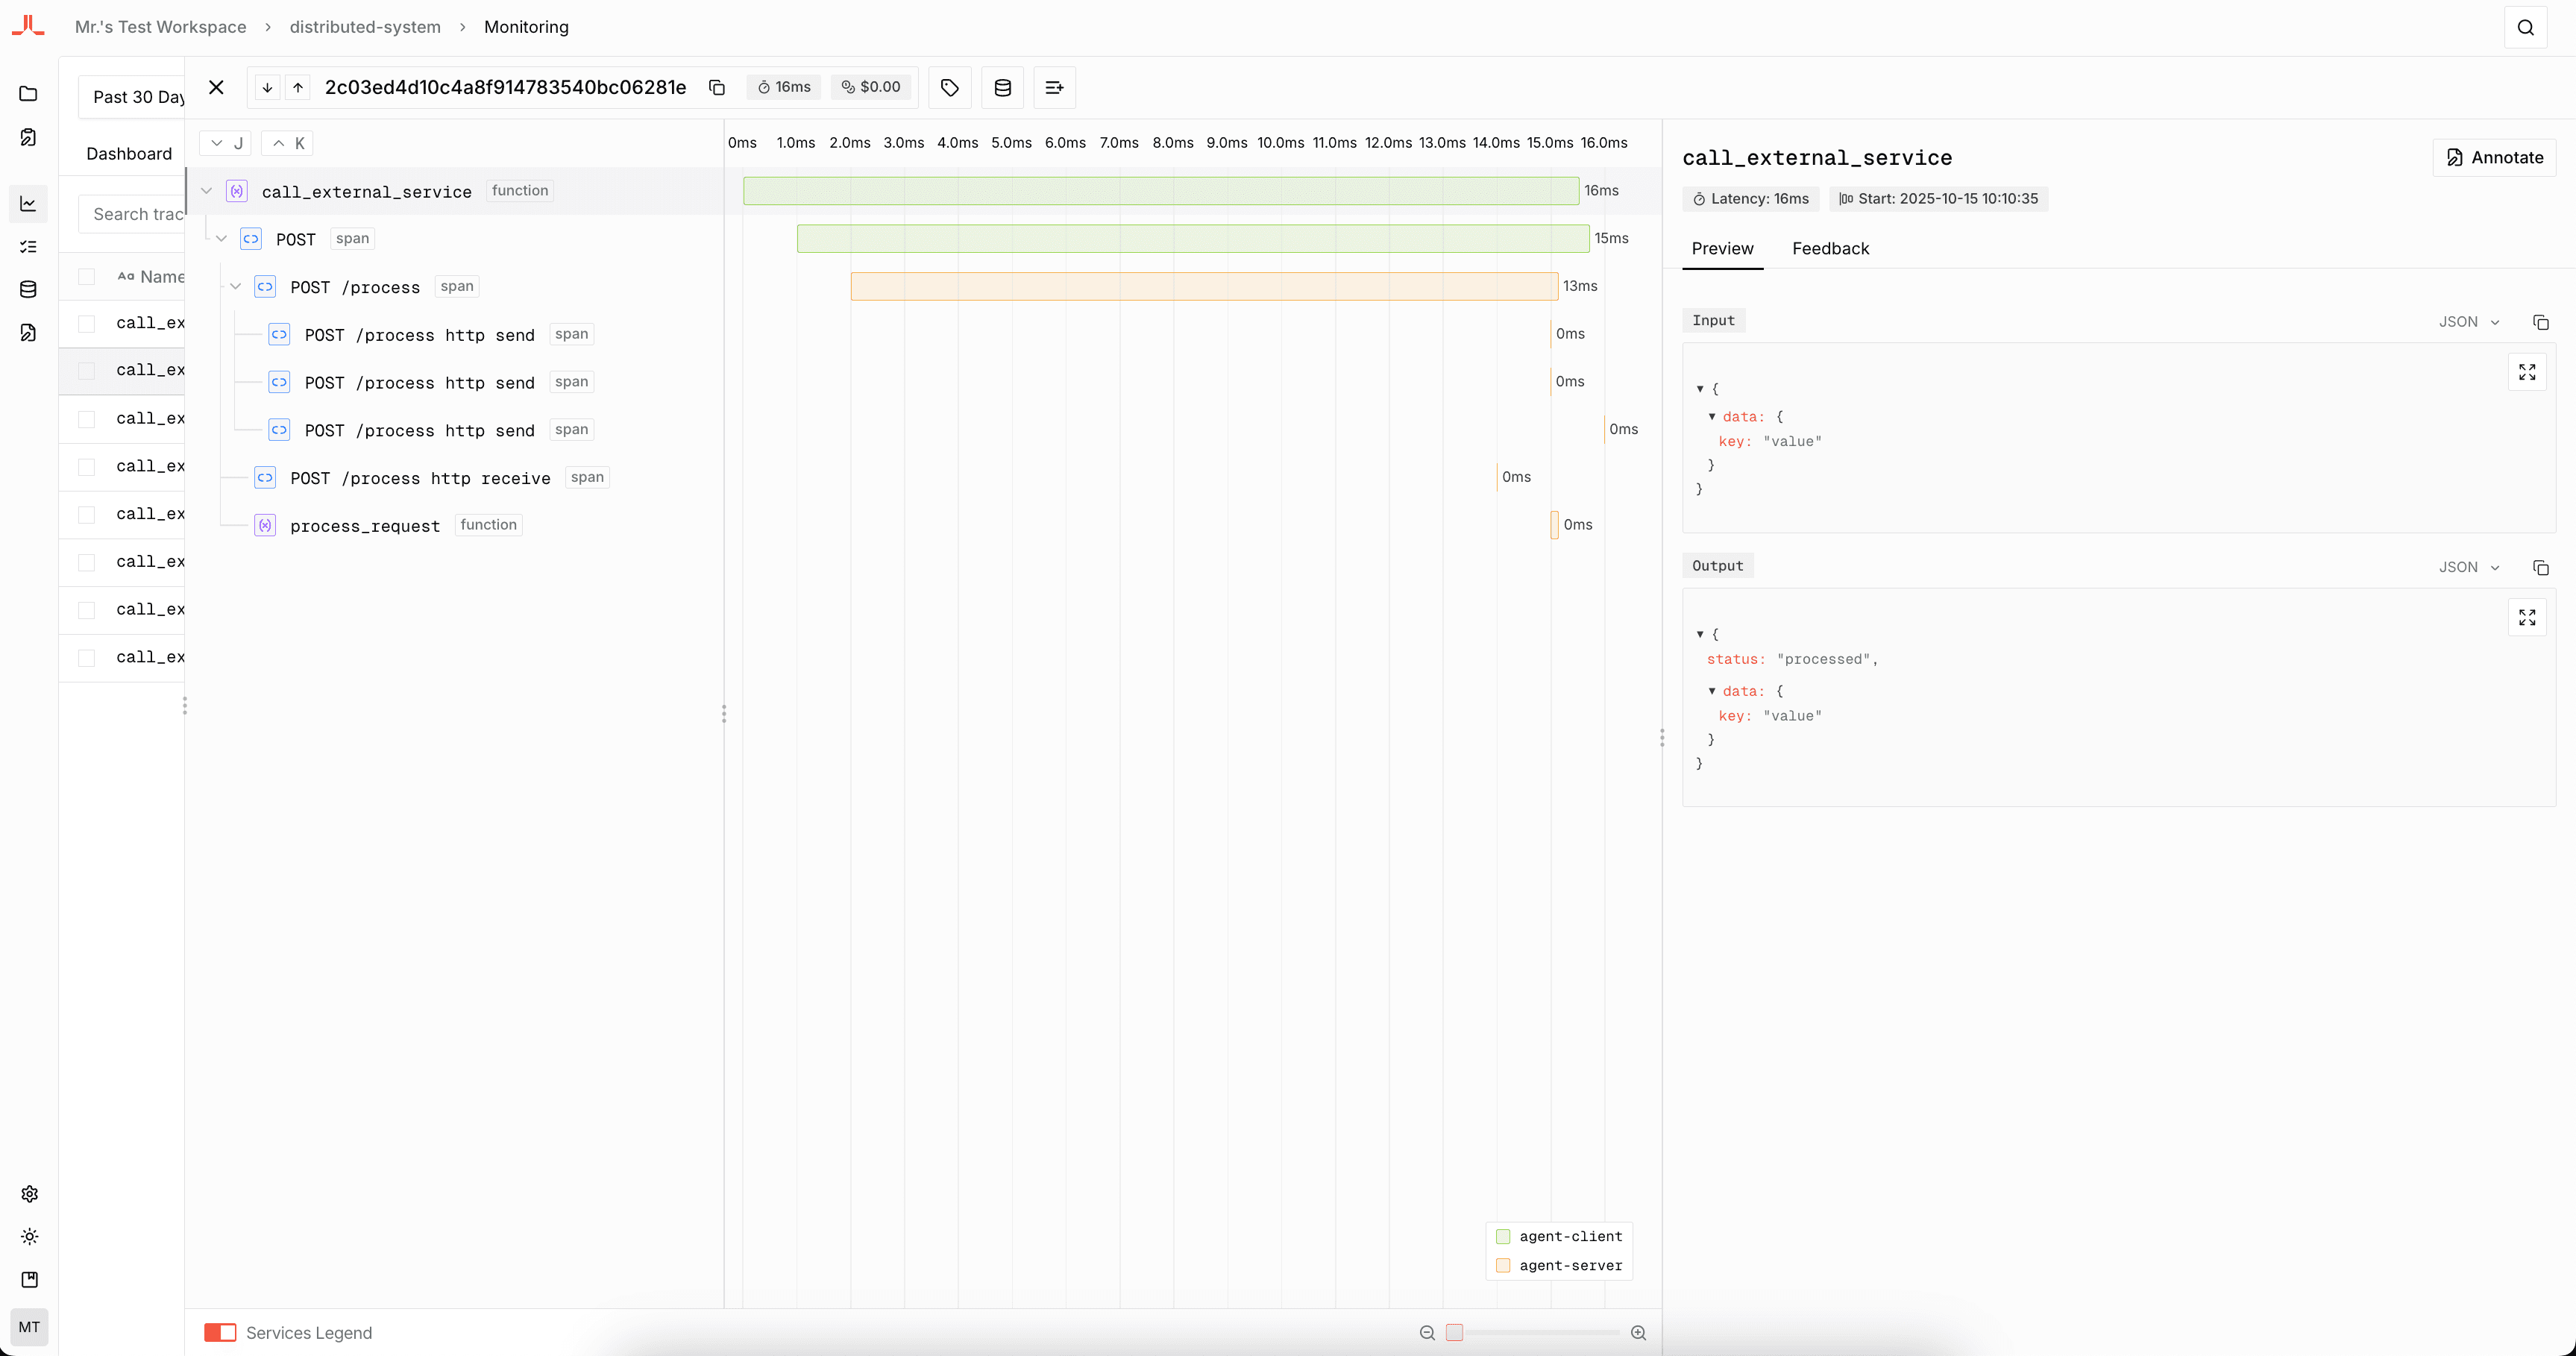Click the add-to-list icon in trace toolbar

point(1054,87)
